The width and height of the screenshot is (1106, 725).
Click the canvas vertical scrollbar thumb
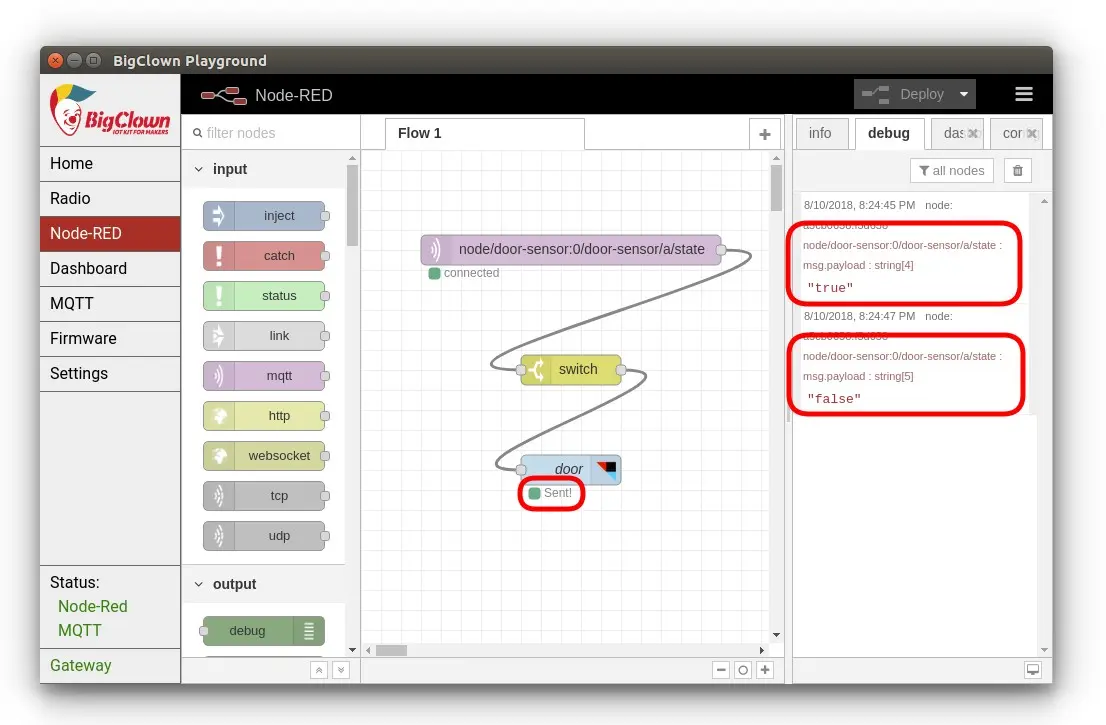click(776, 188)
